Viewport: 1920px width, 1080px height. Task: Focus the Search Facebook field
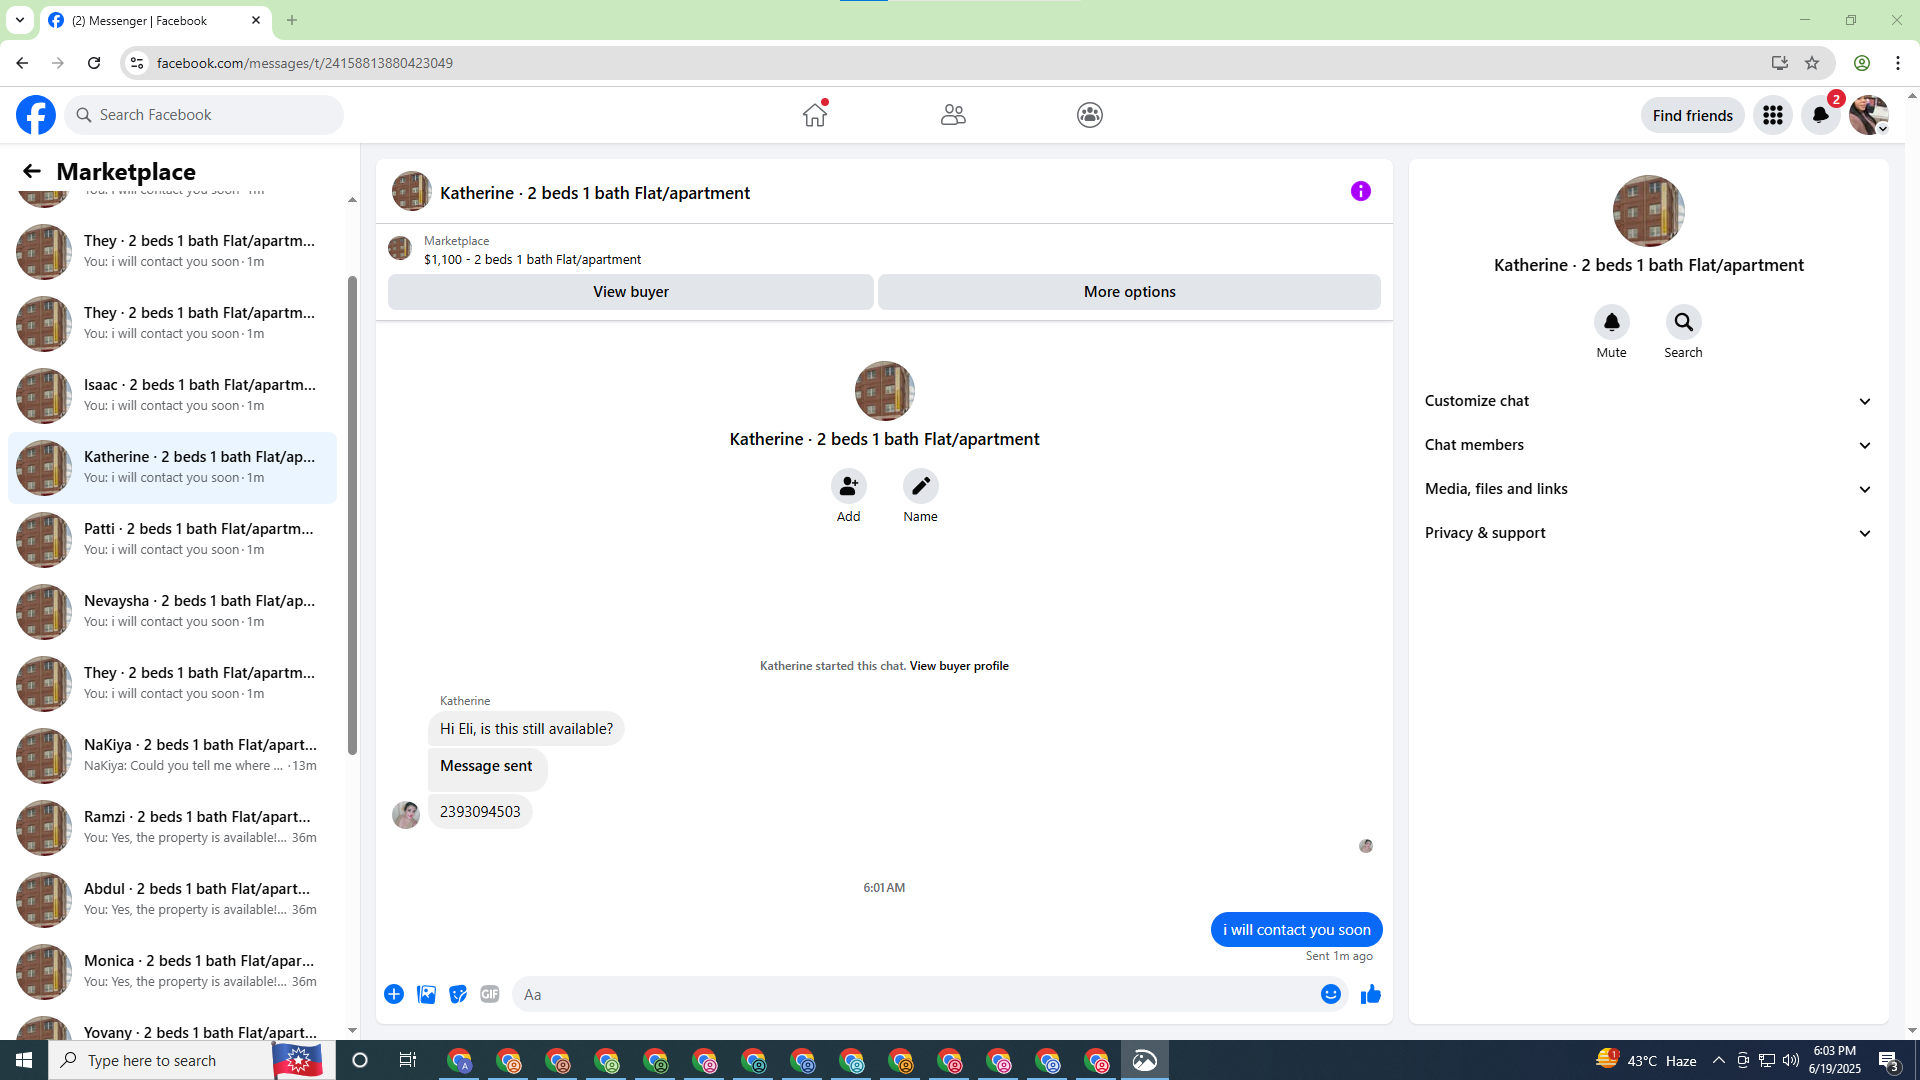(x=204, y=115)
